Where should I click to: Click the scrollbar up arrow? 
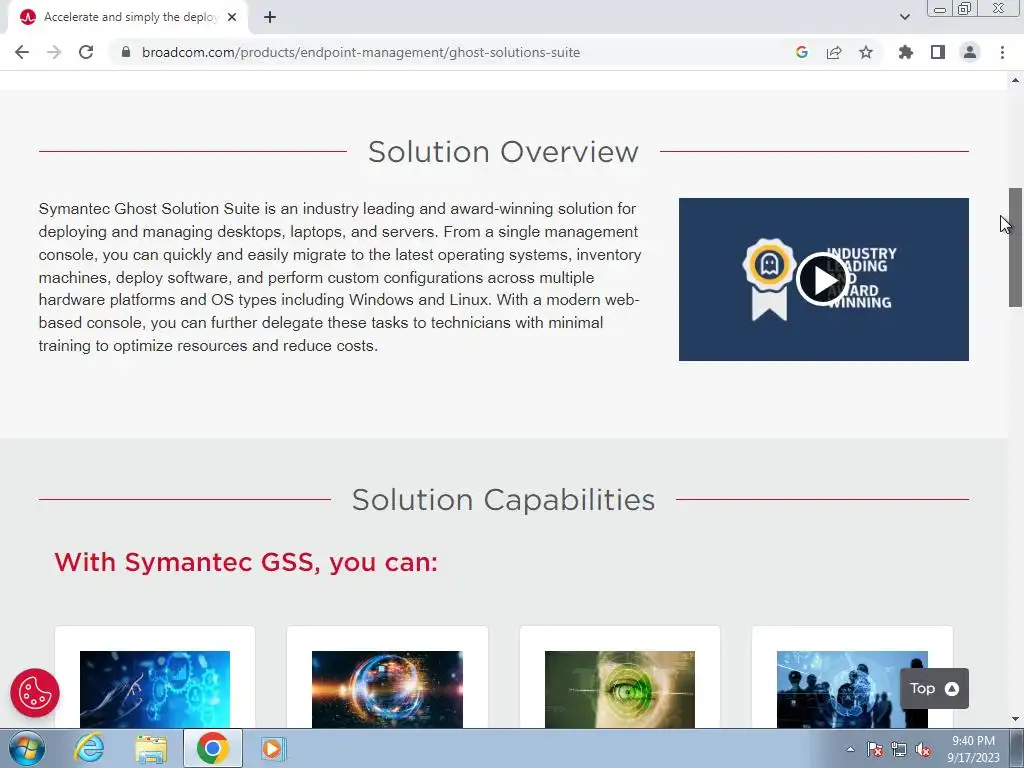(x=1016, y=80)
